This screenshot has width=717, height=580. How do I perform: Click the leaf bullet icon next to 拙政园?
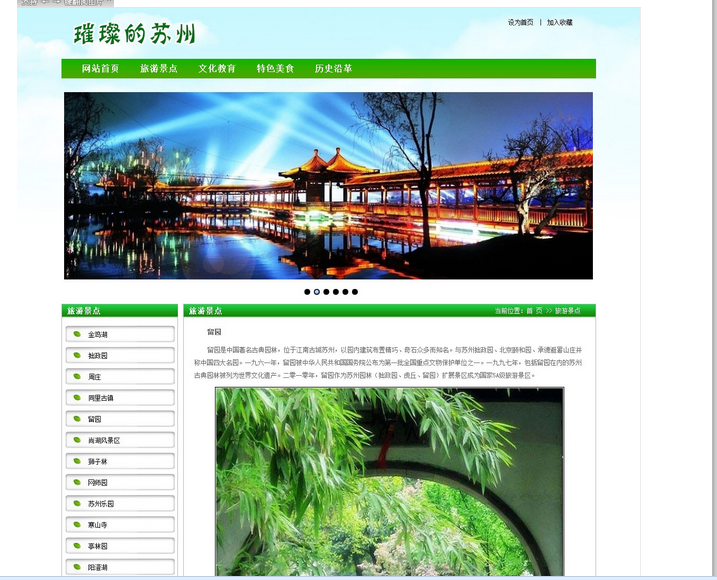(x=76, y=355)
